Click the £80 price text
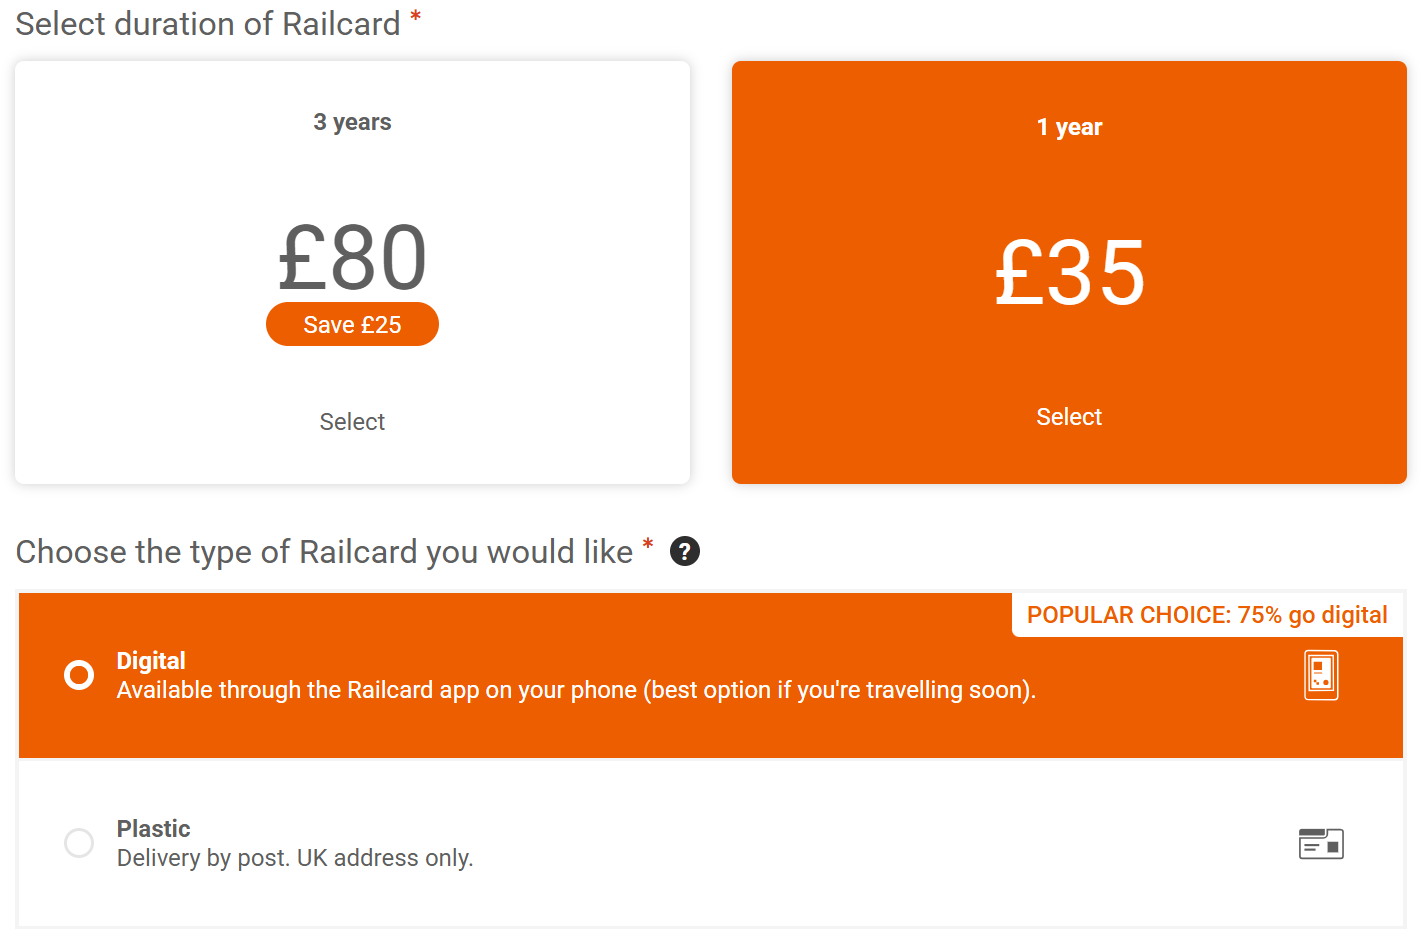1424x945 pixels. [x=352, y=258]
